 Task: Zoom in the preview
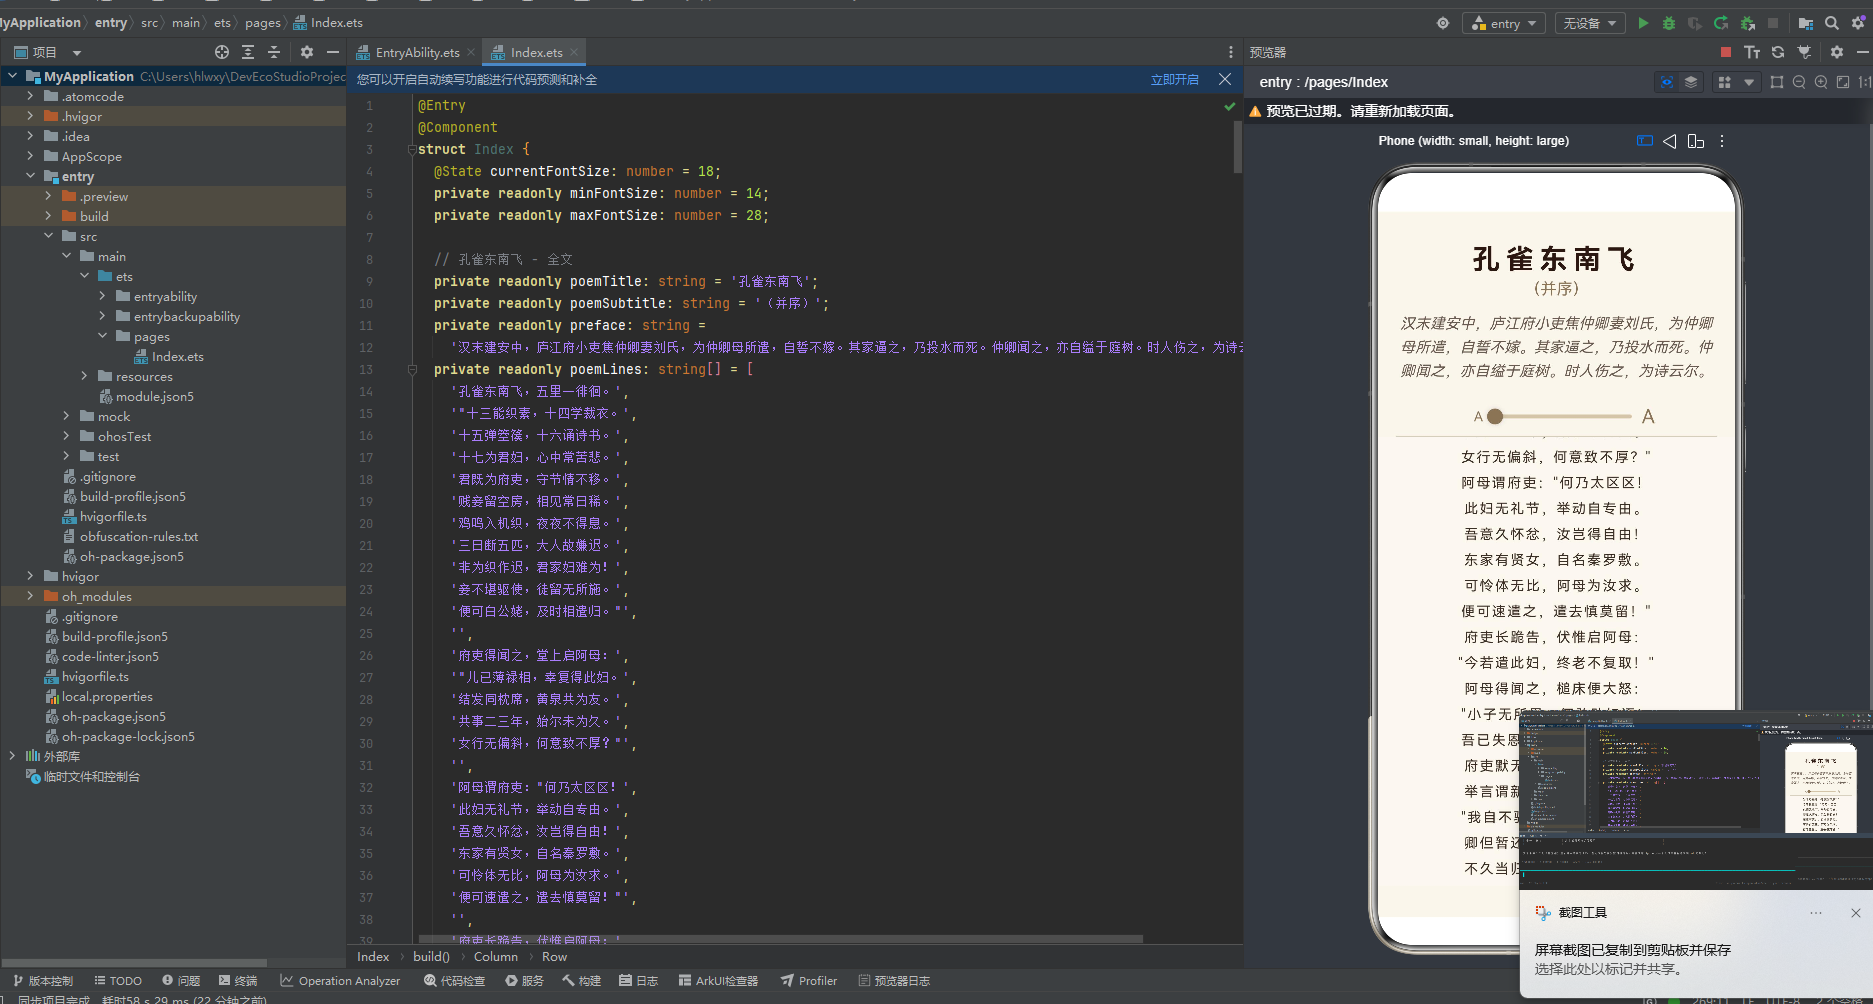tap(1821, 82)
